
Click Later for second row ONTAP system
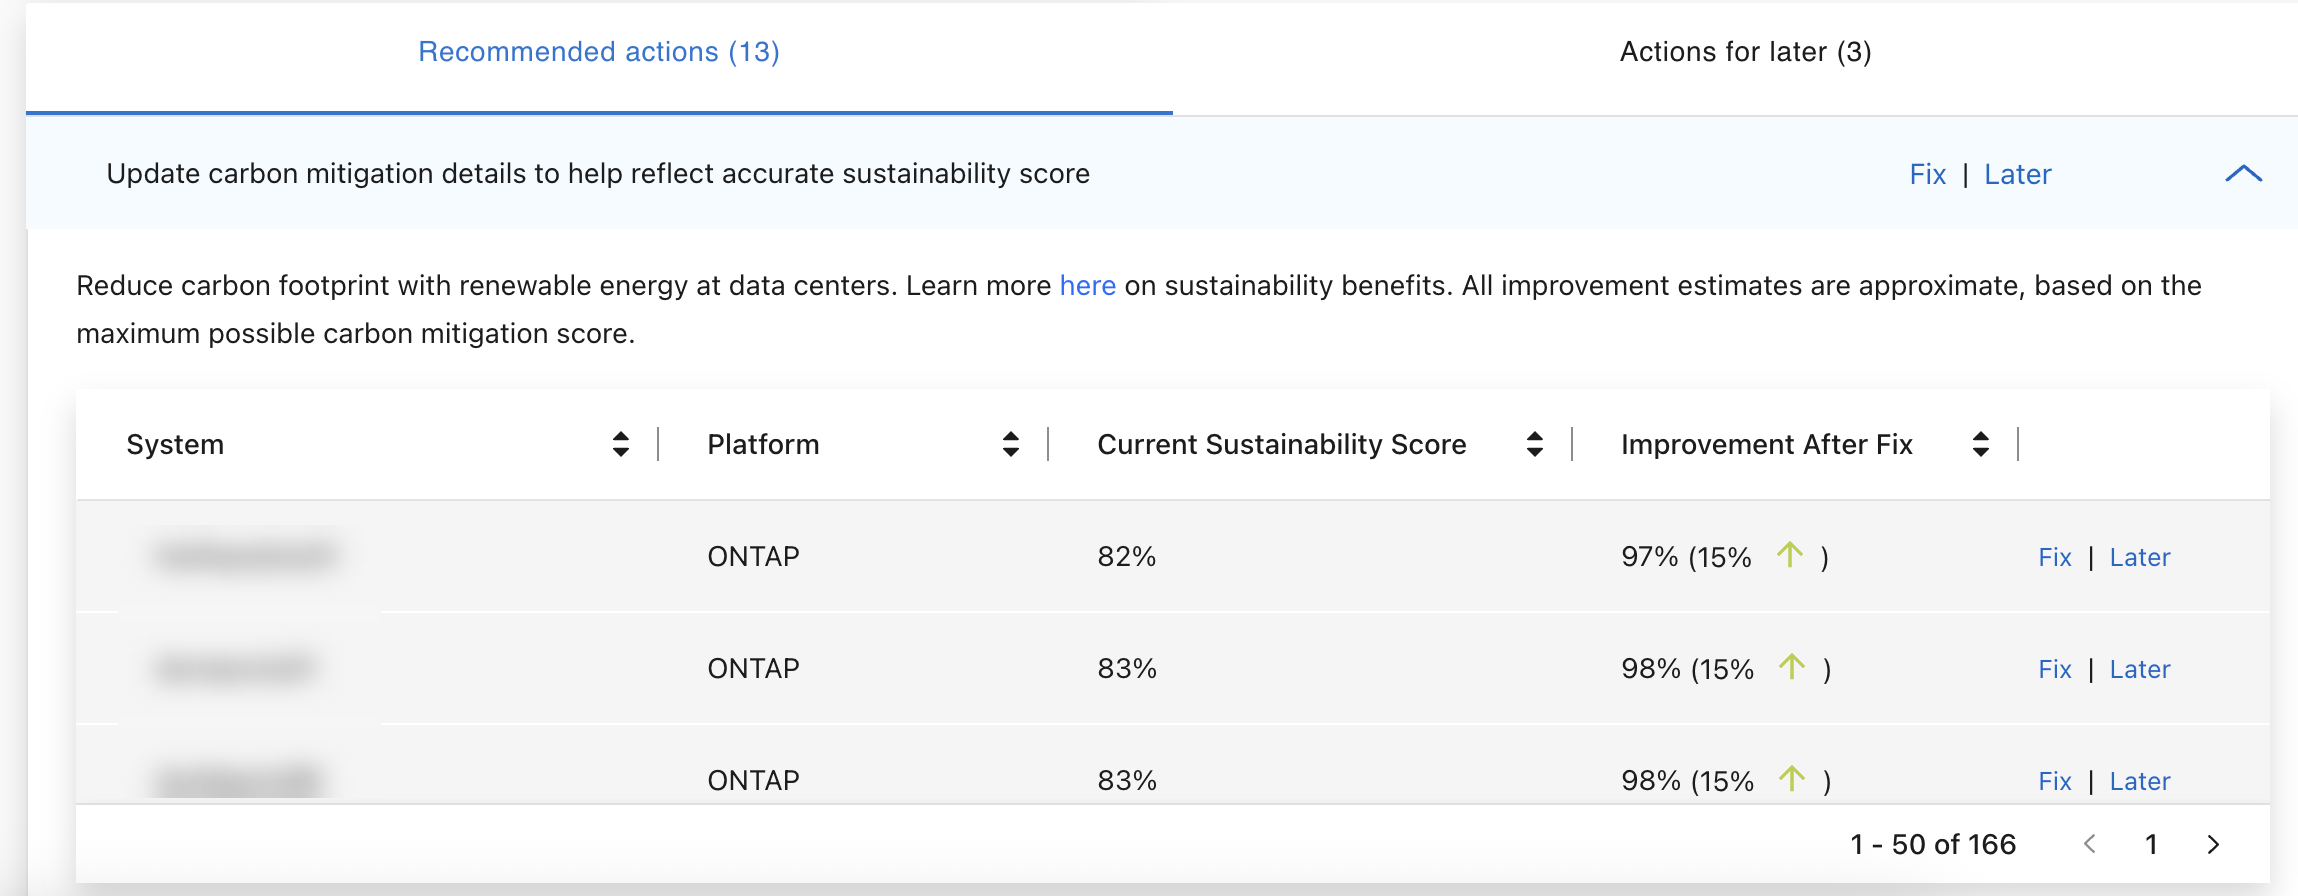[x=2139, y=670]
